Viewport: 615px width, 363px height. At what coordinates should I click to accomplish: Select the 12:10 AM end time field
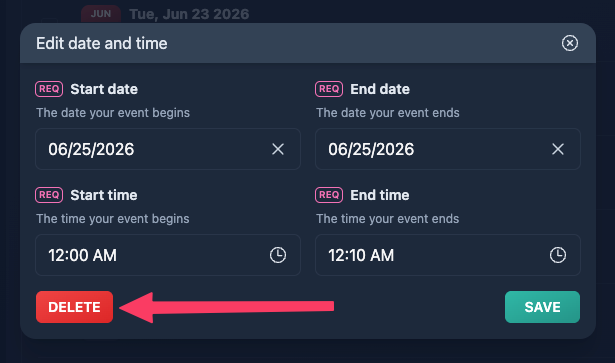448,255
